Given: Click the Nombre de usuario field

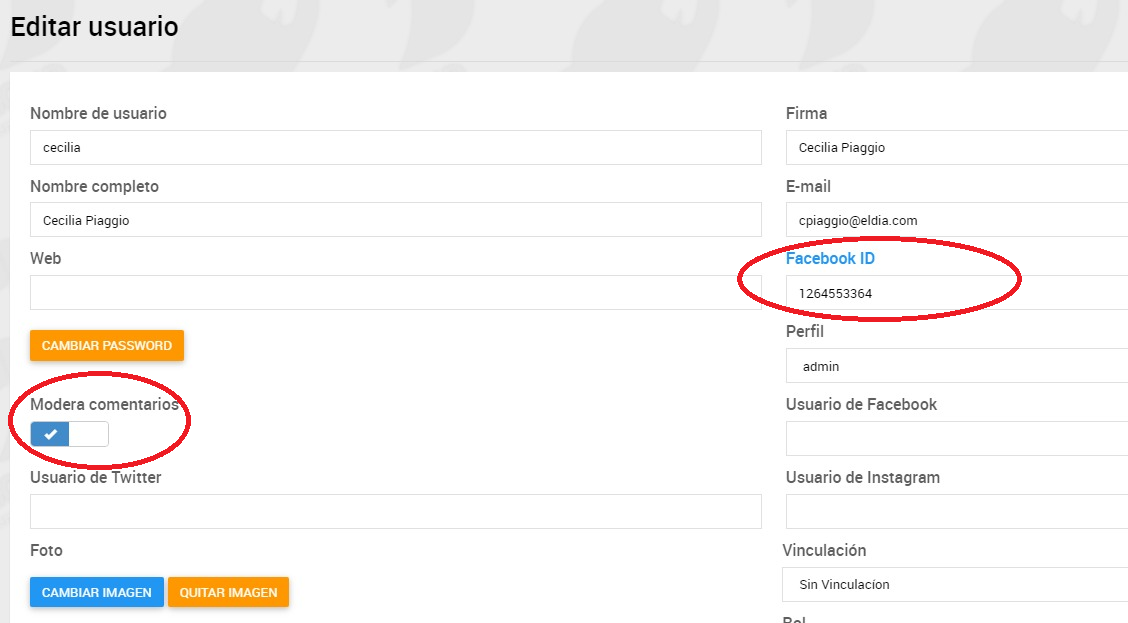Looking at the screenshot, I should pos(395,147).
